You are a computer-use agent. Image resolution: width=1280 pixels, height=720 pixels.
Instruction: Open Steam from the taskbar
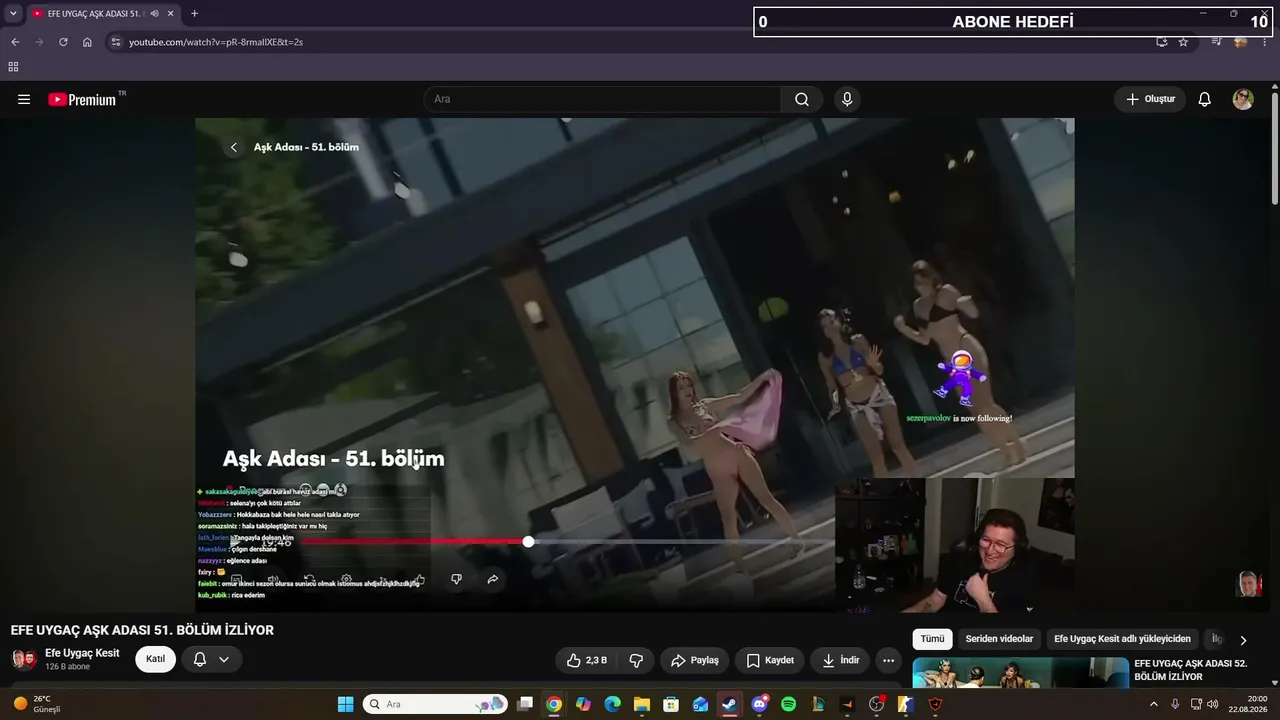click(730, 704)
